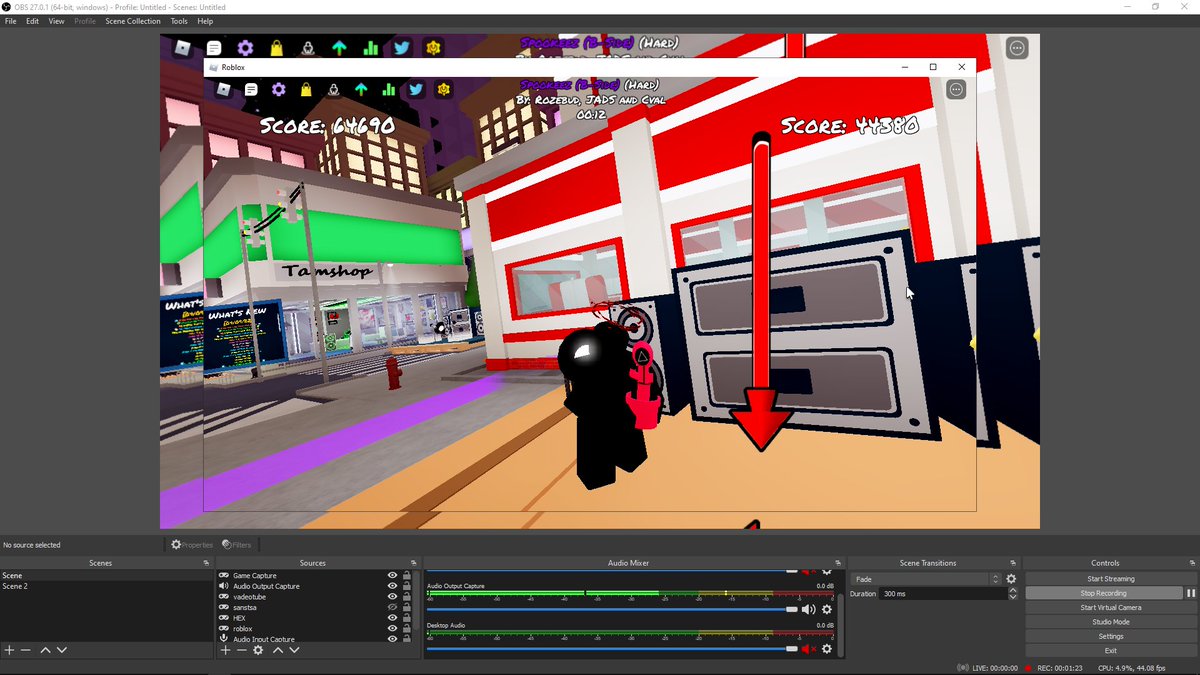
Task: Remove the selected scene using Scenes minus icon
Action: pos(26,650)
